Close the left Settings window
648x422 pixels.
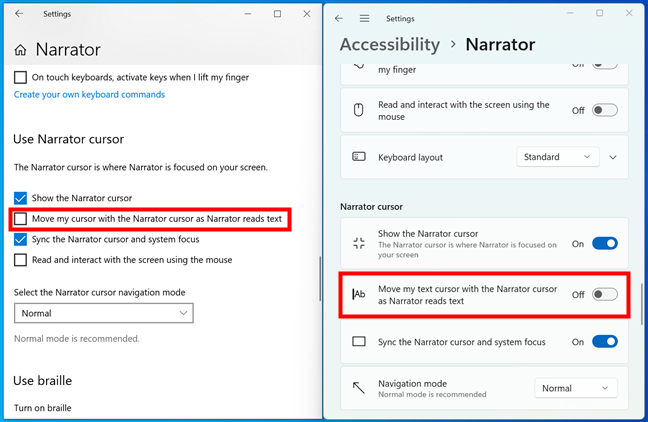307,14
